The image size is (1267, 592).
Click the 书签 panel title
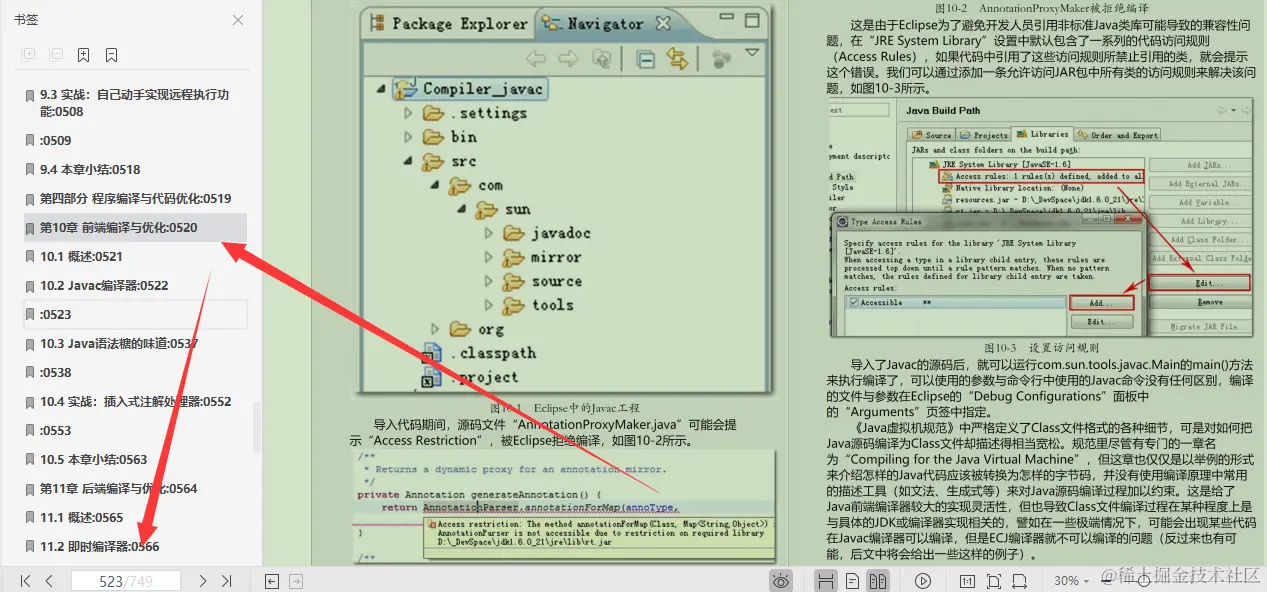tap(28, 20)
